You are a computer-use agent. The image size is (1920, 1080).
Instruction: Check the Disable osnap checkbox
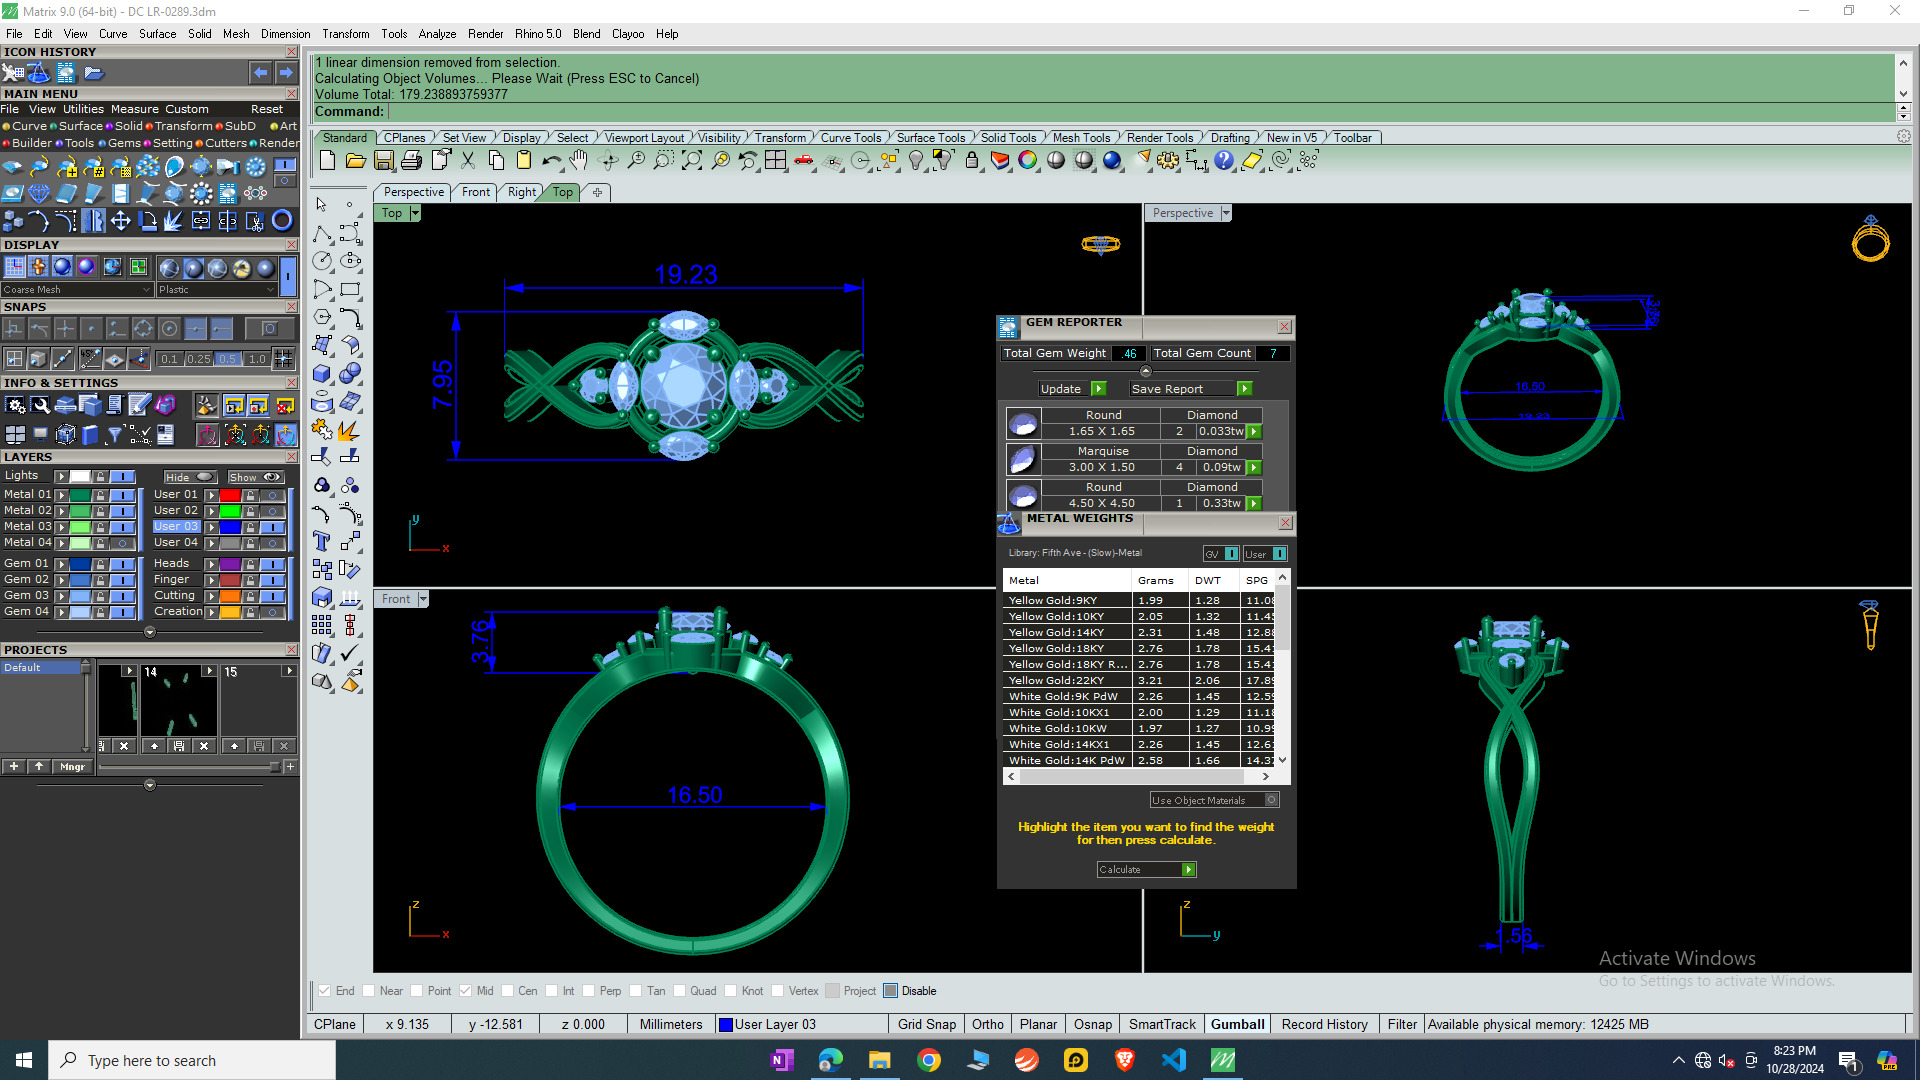[x=891, y=991]
